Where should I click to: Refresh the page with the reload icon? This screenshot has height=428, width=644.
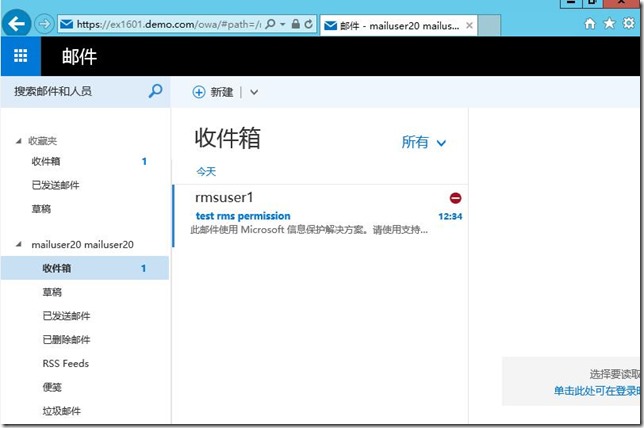pos(309,24)
